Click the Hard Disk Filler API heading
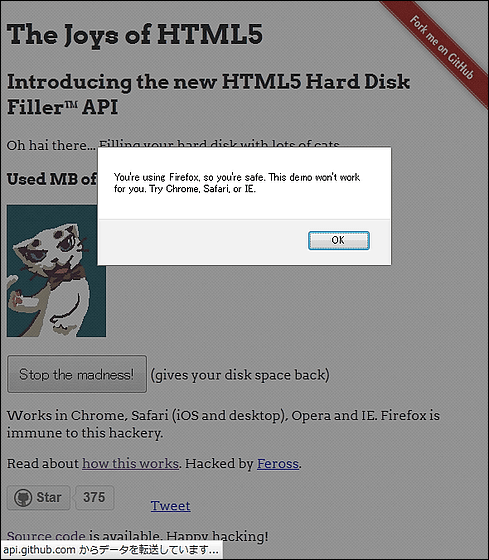The height and width of the screenshot is (560, 489). point(208,94)
